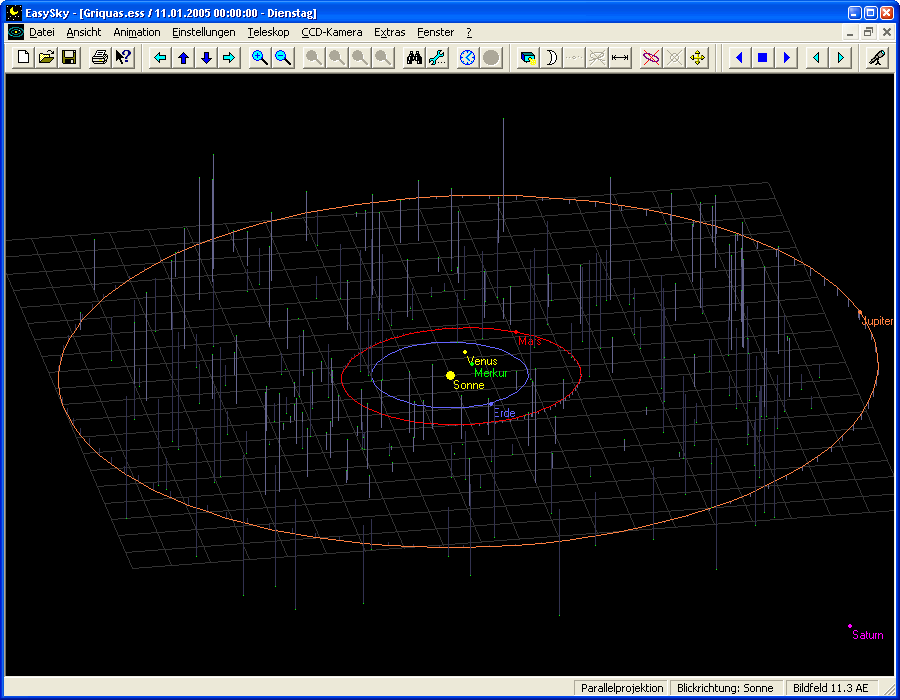This screenshot has height=700, width=900.
Task: Open the Extras menu
Action: 390,32
